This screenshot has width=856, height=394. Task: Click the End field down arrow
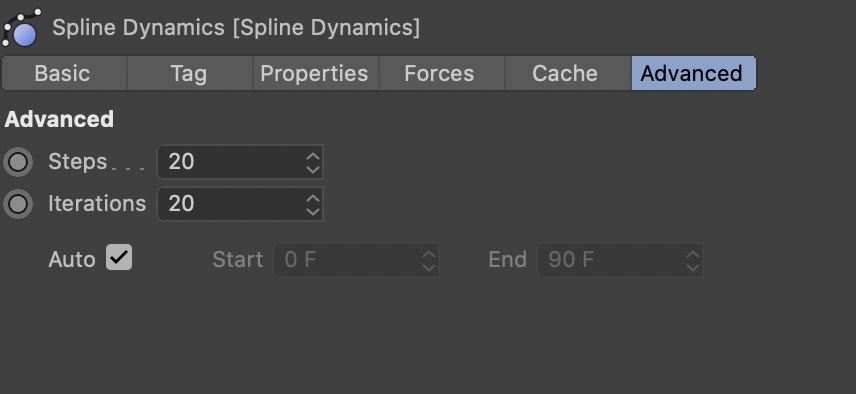[692, 267]
